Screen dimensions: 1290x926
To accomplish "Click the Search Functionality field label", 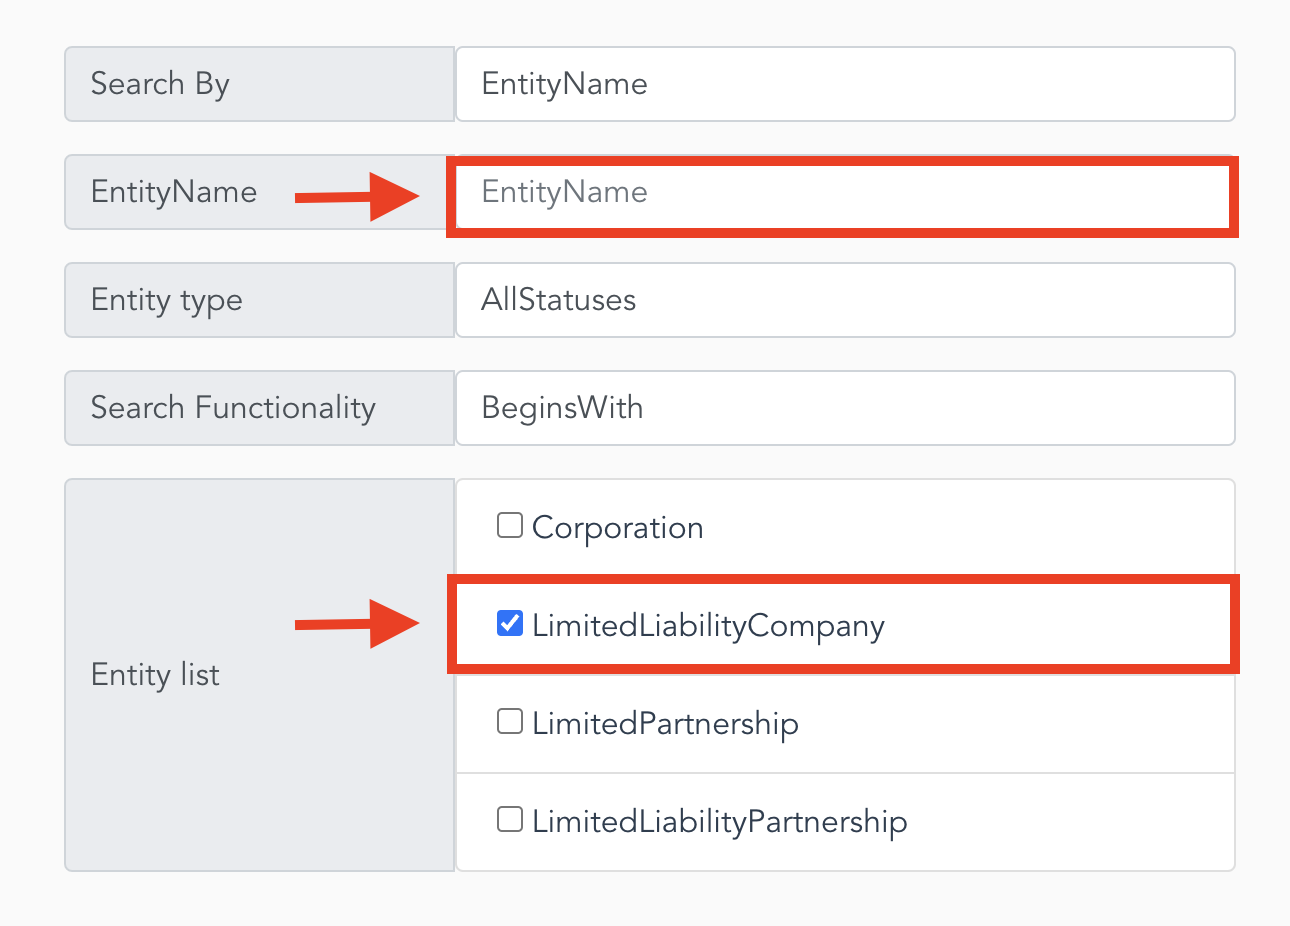I will click(x=233, y=408).
